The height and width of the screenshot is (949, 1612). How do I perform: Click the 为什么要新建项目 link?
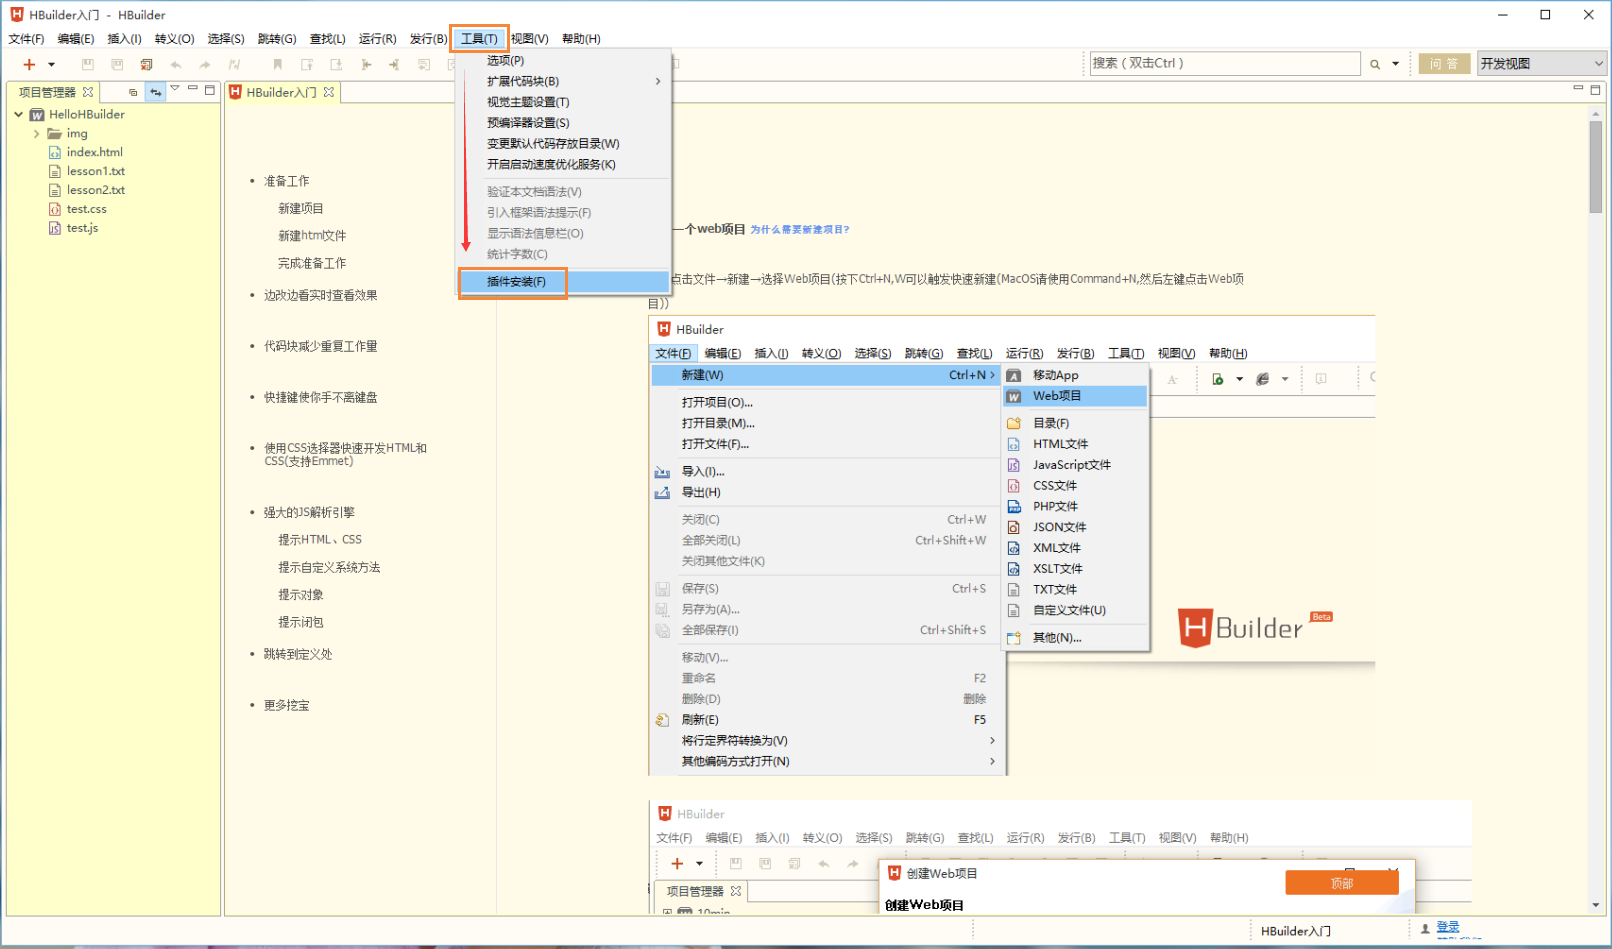point(799,229)
